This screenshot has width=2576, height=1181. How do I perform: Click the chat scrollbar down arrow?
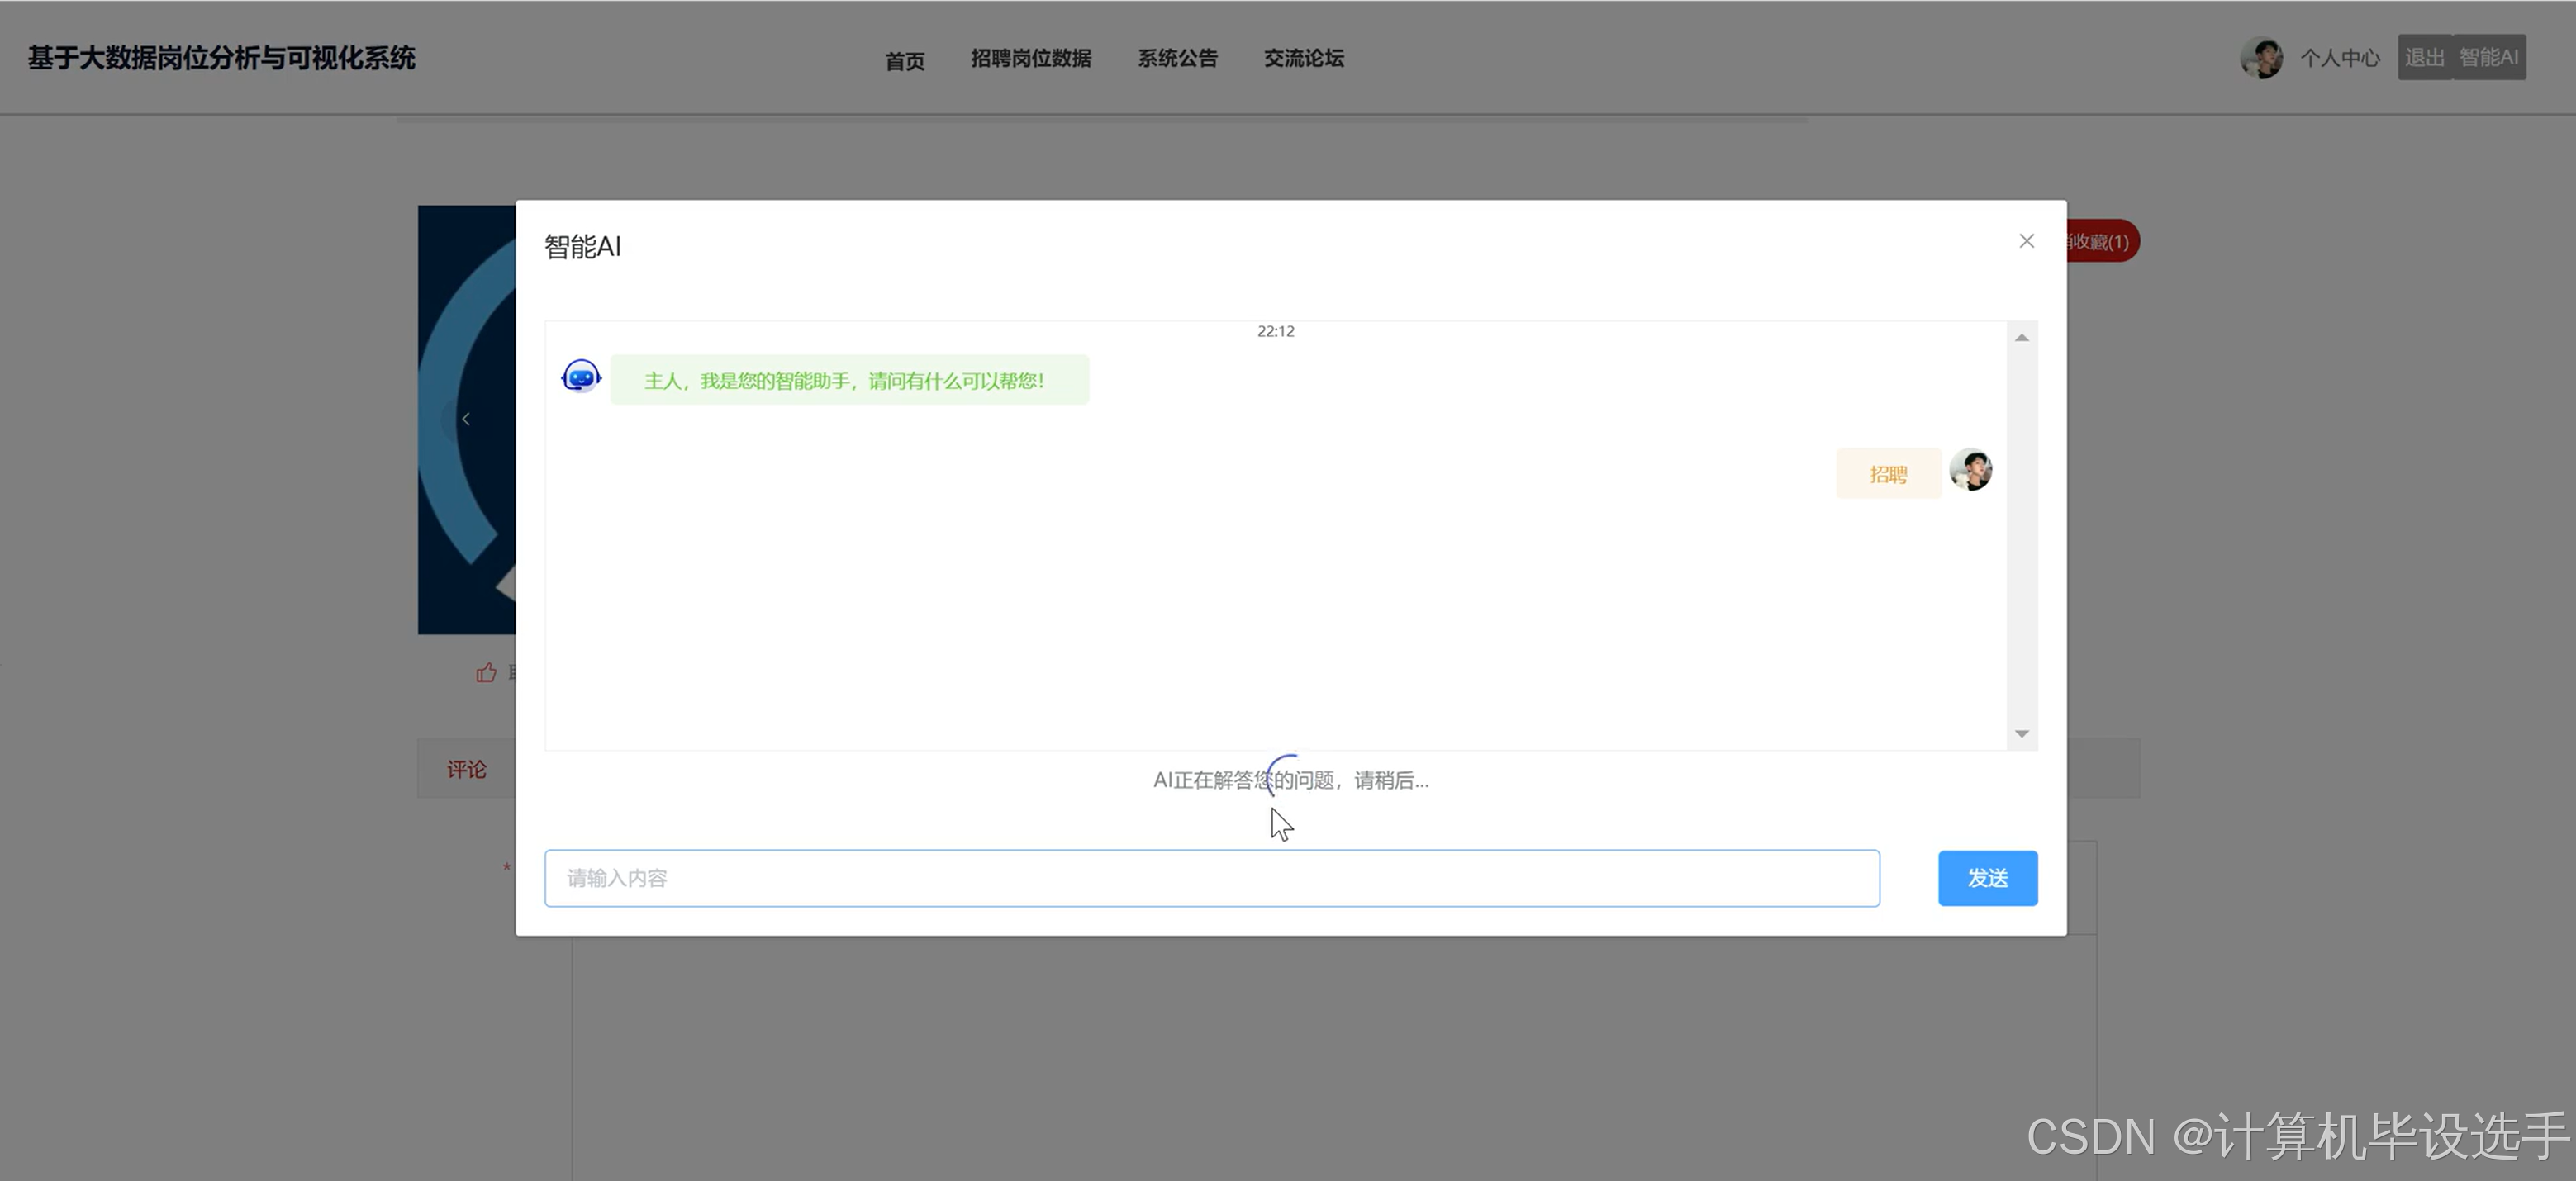(x=2021, y=734)
